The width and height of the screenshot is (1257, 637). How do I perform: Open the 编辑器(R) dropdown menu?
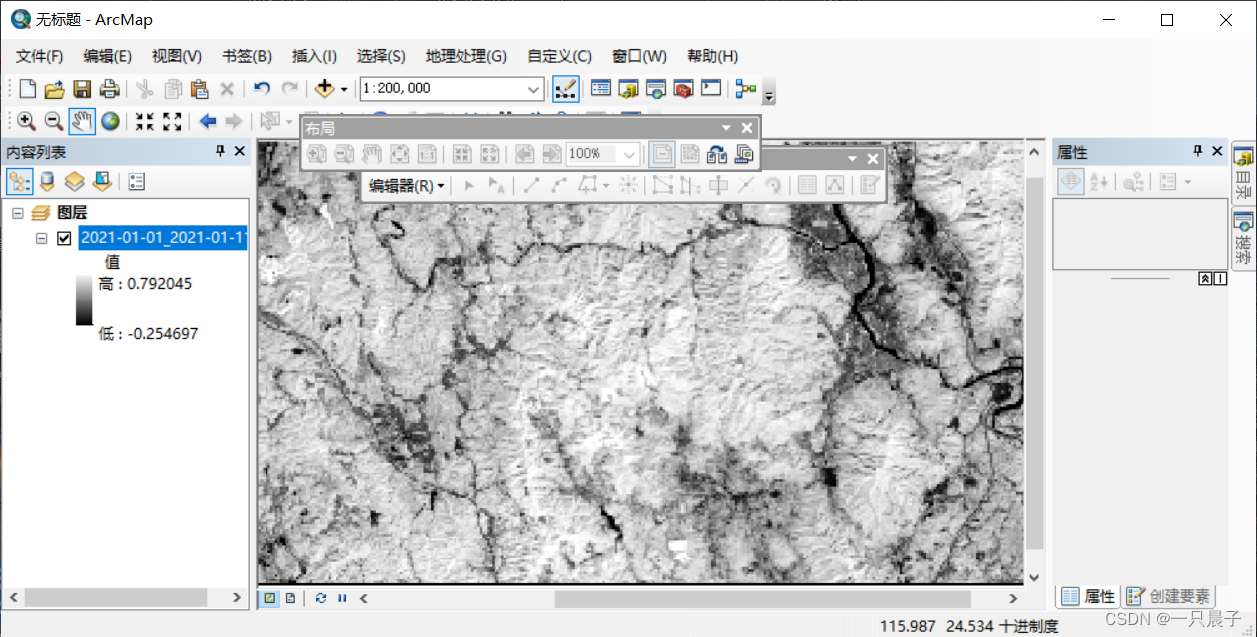pos(406,186)
